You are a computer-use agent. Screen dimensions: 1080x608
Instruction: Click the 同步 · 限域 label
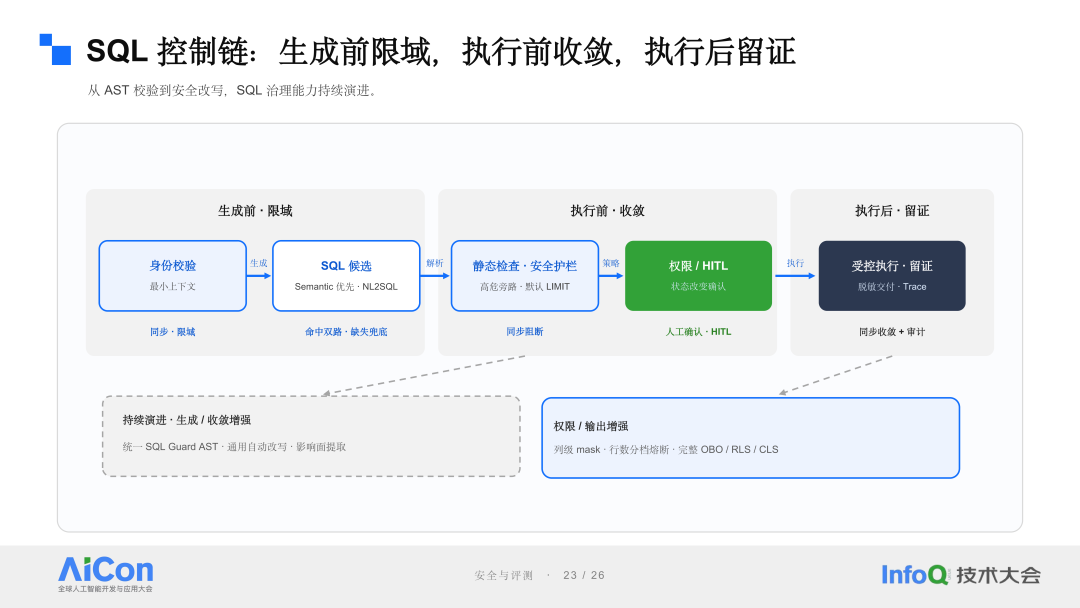pyautogui.click(x=173, y=332)
